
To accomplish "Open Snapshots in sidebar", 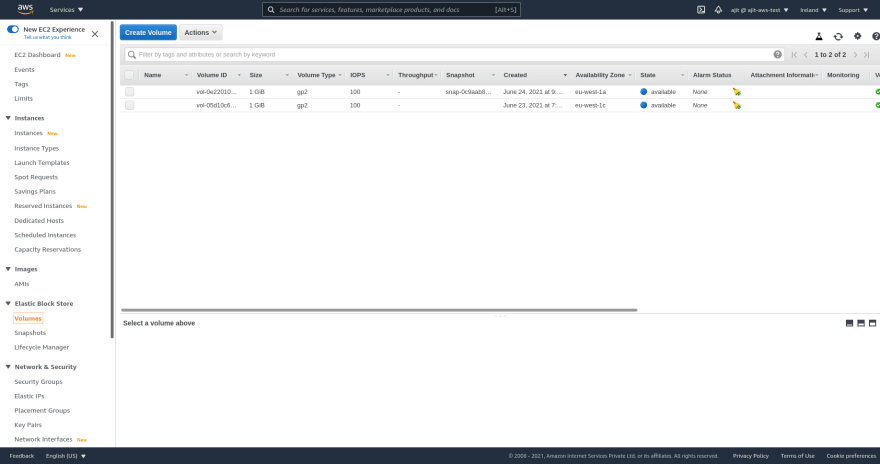I will (x=30, y=333).
